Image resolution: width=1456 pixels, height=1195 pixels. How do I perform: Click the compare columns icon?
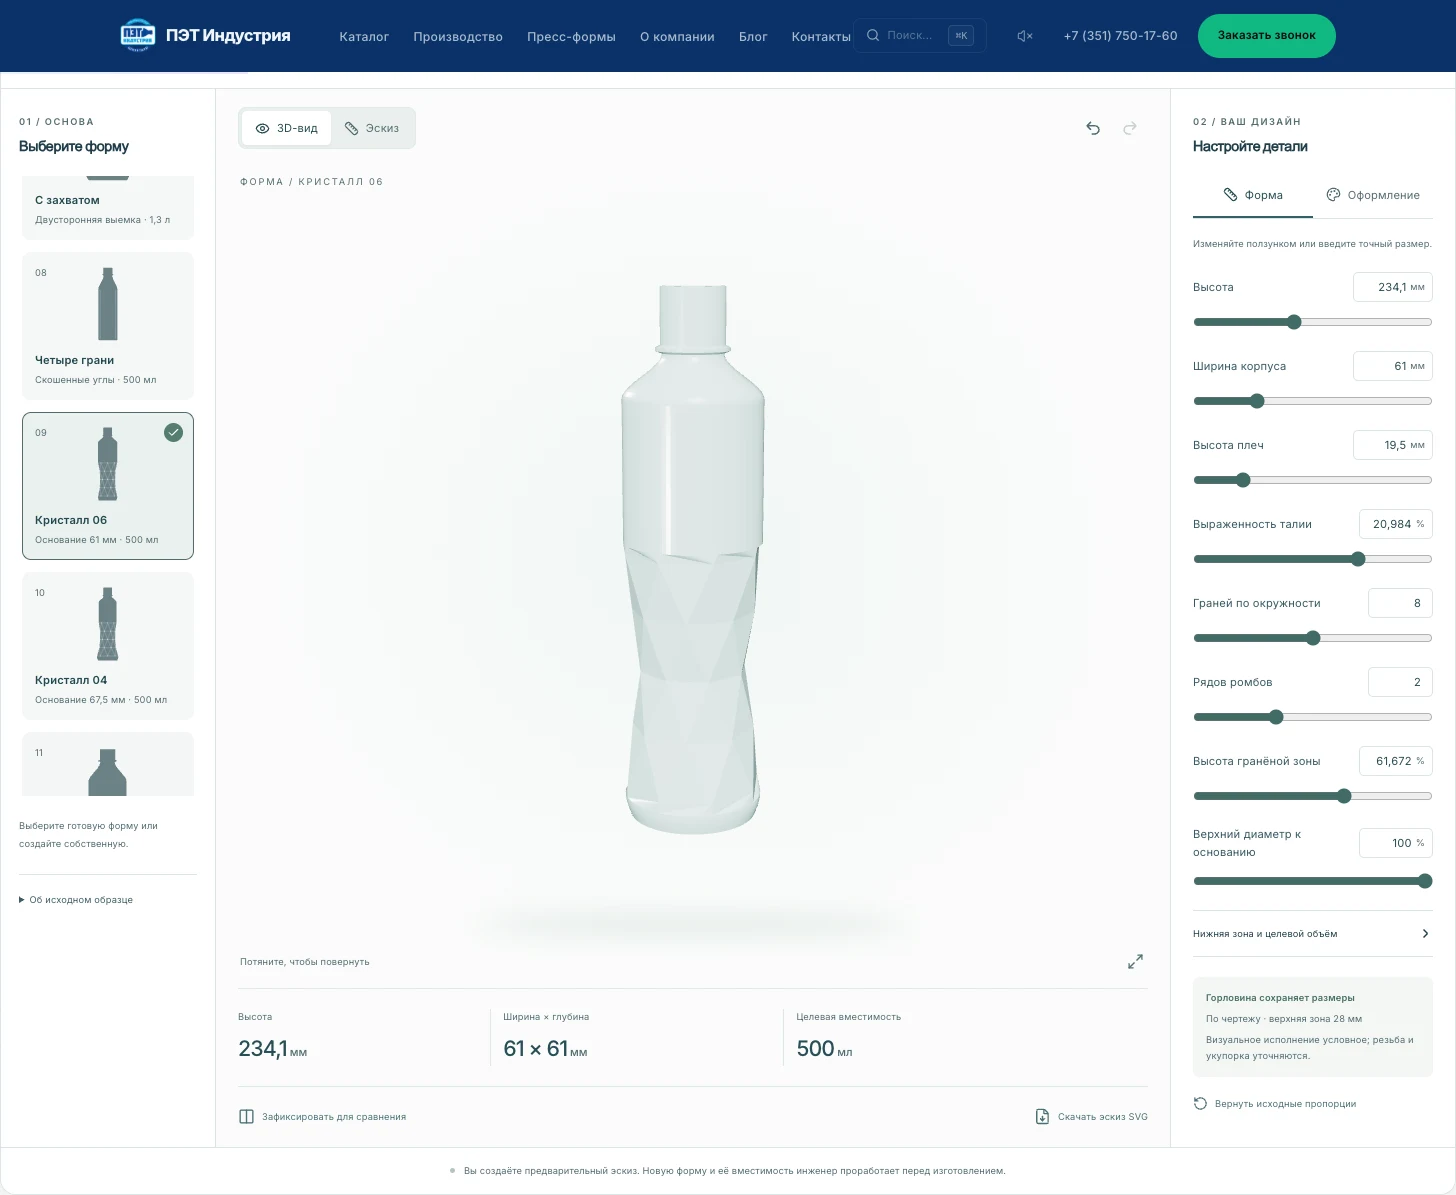pos(246,1116)
